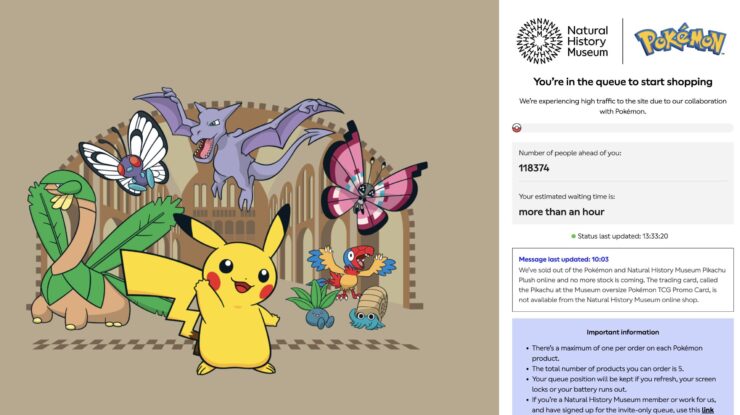Screen dimensions: 740x415
Task: Click the Butterfree character with white wings
Action: pos(125,153)
